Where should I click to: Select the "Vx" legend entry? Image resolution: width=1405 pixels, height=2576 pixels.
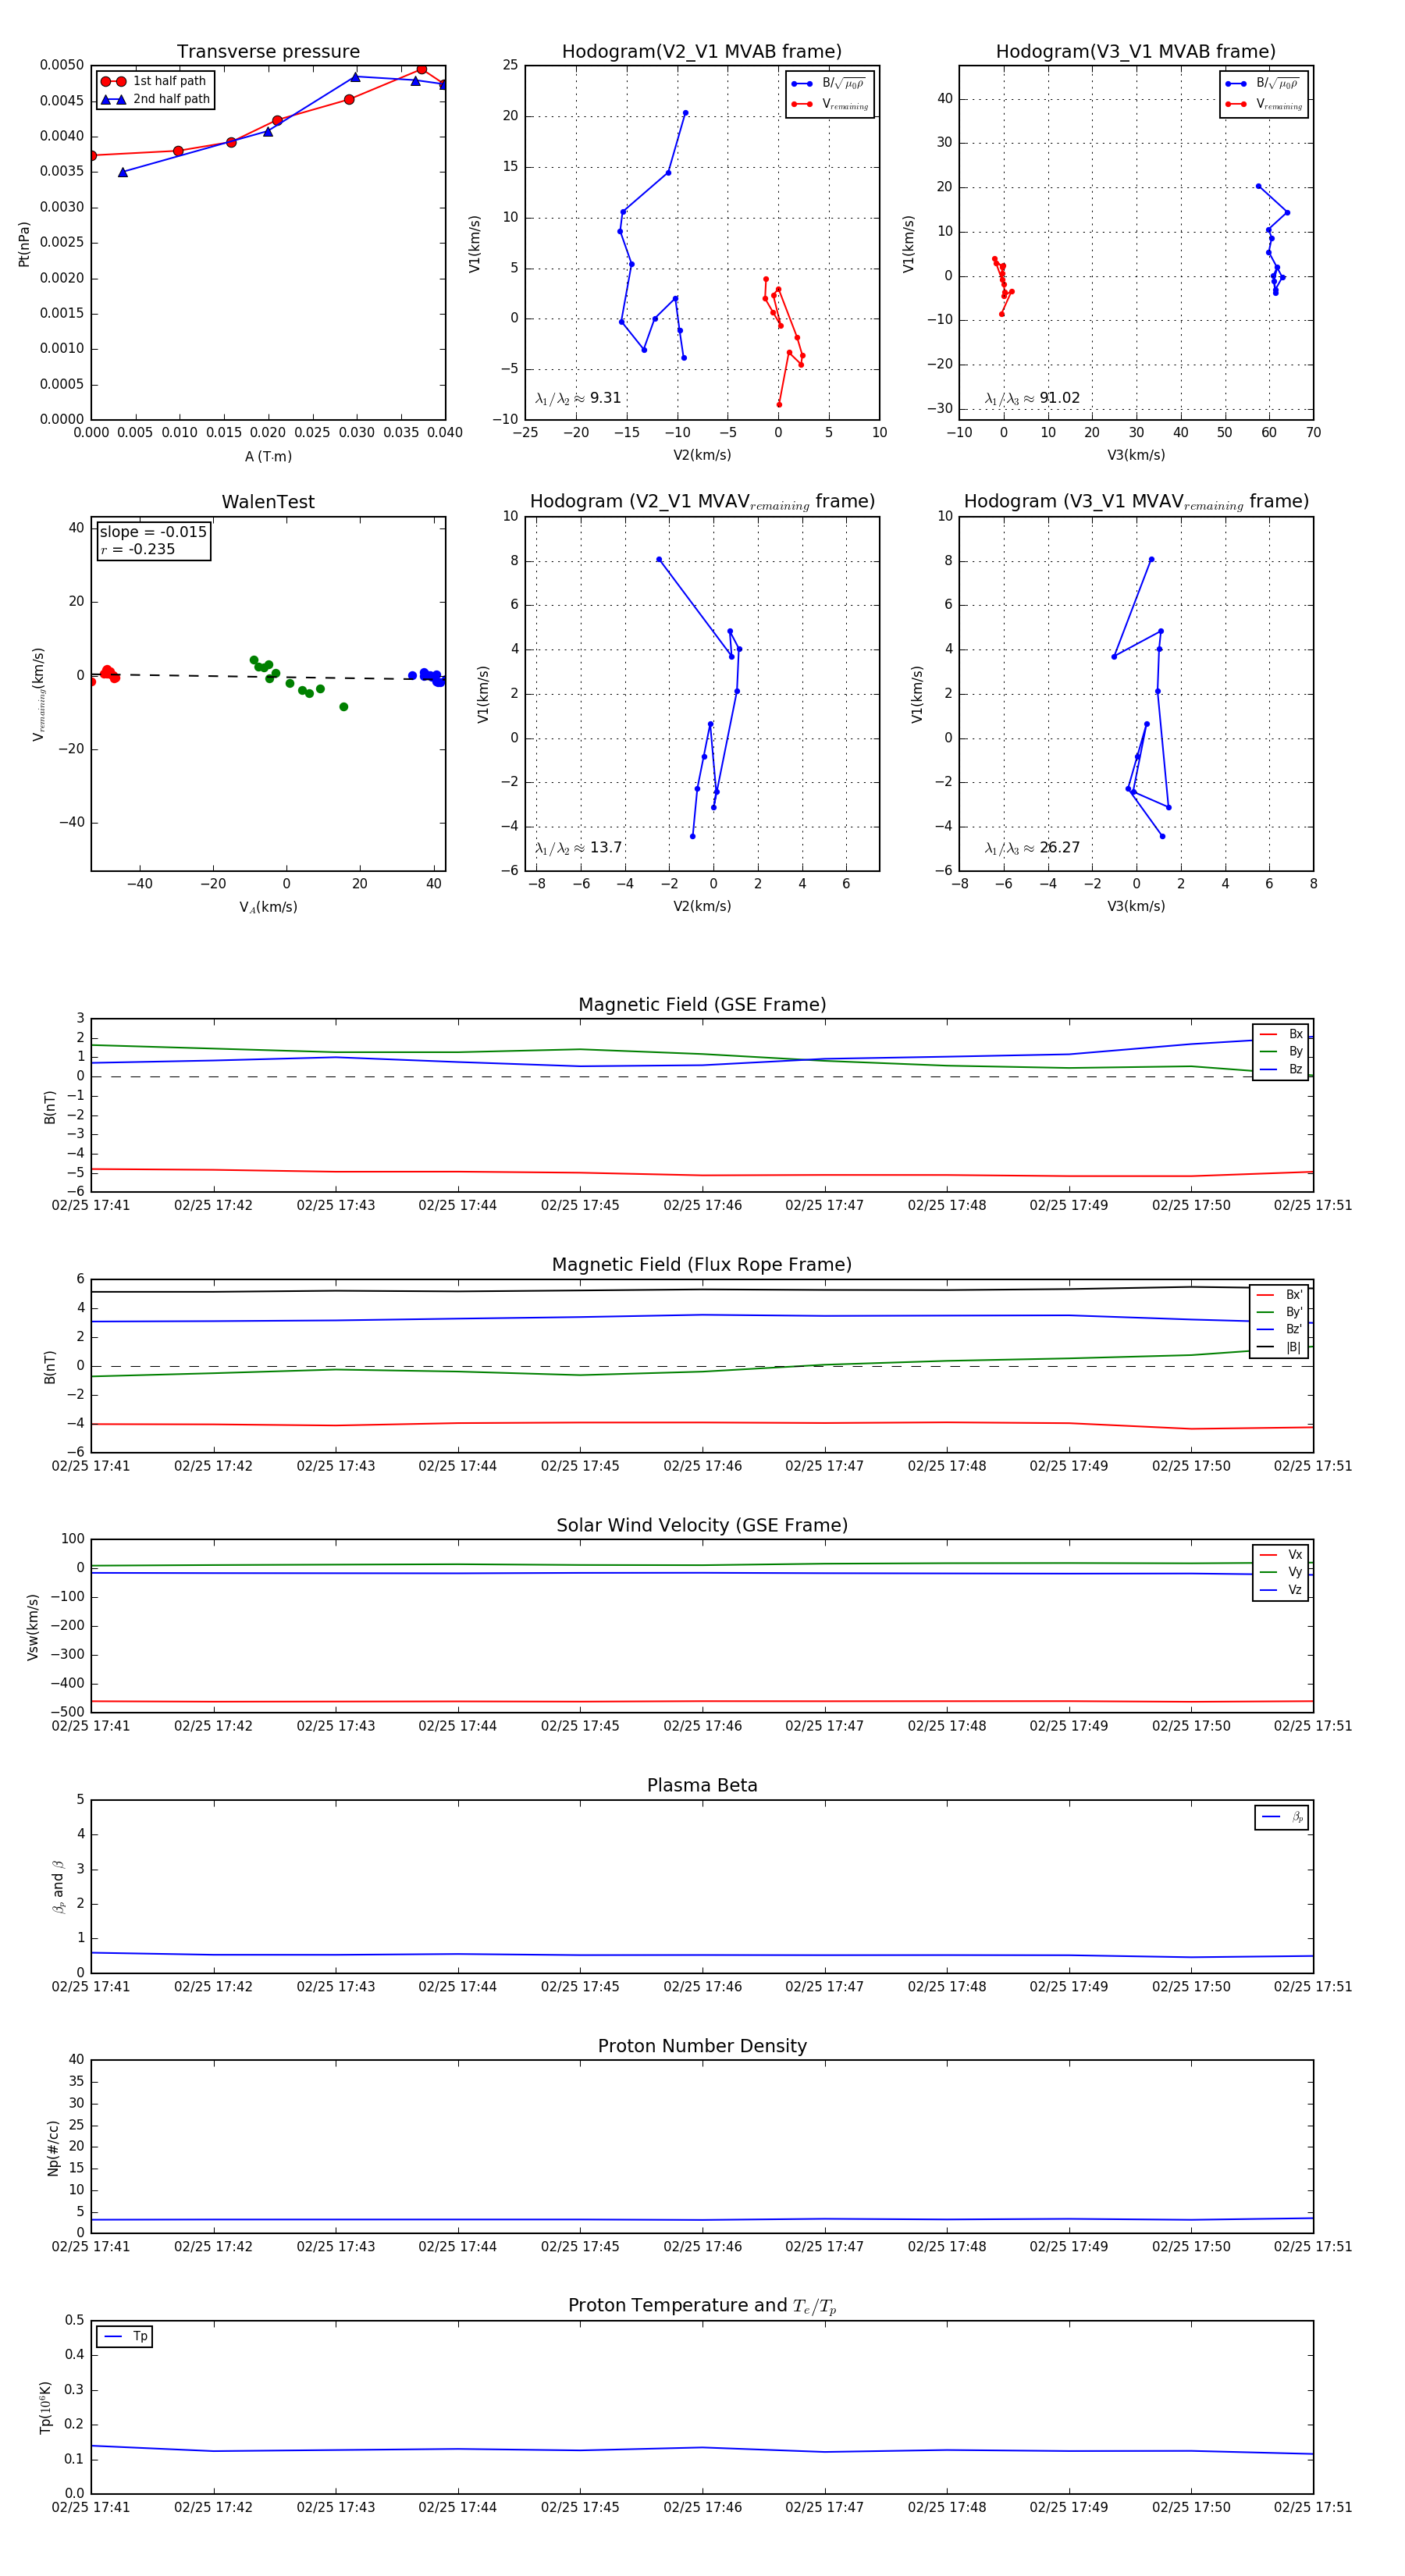click(1281, 1555)
